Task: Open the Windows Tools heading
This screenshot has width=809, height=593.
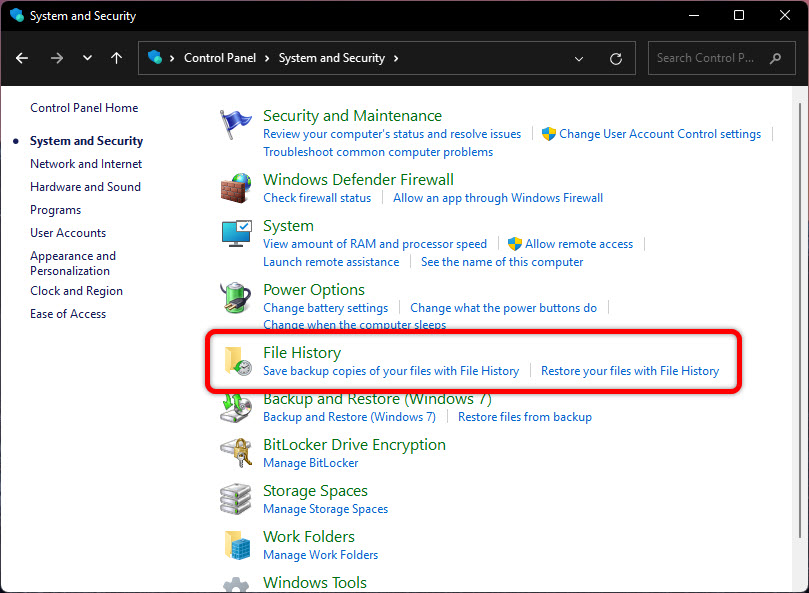Action: tap(315, 583)
